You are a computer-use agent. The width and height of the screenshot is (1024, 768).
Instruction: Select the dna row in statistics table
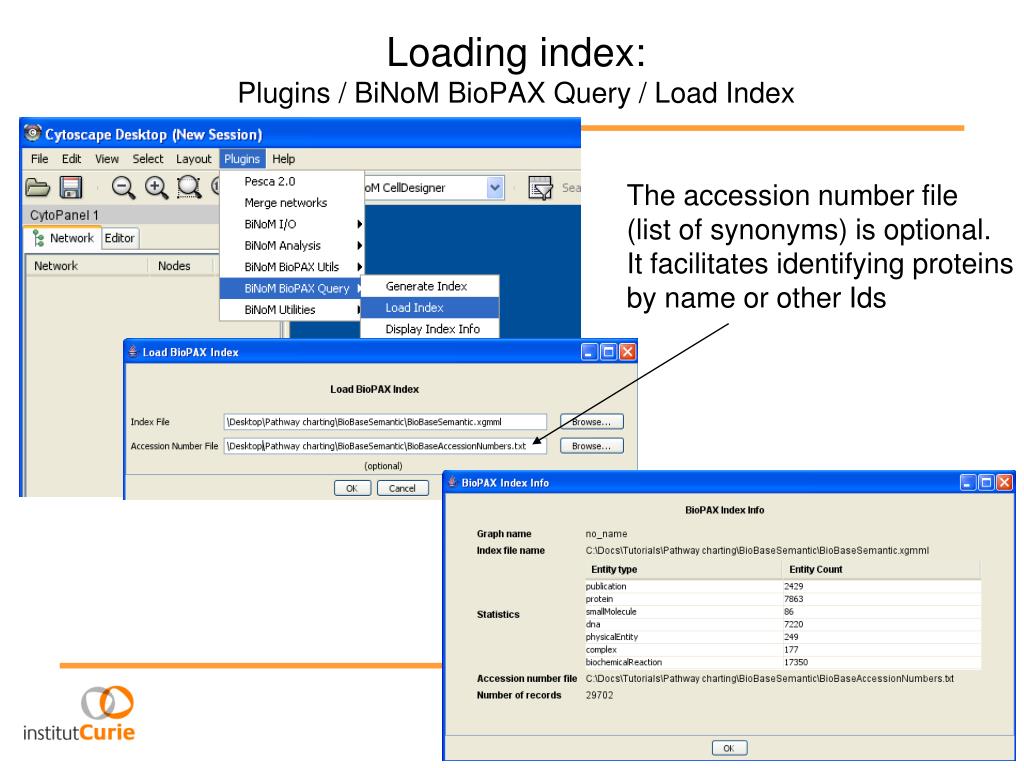[783, 624]
